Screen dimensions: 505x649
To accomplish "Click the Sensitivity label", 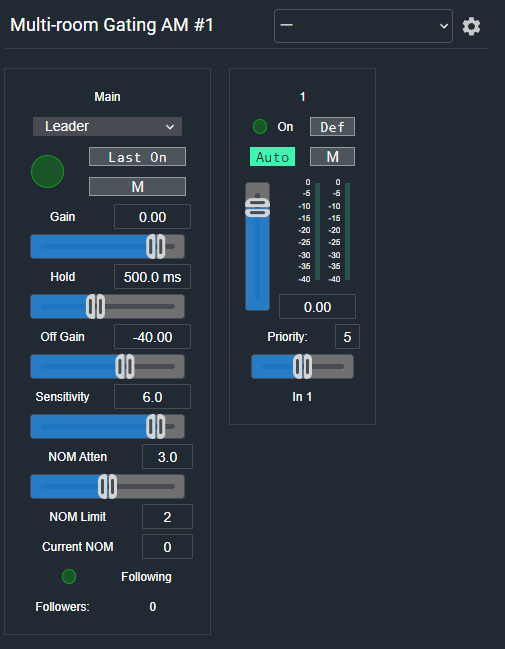I will (x=63, y=397).
